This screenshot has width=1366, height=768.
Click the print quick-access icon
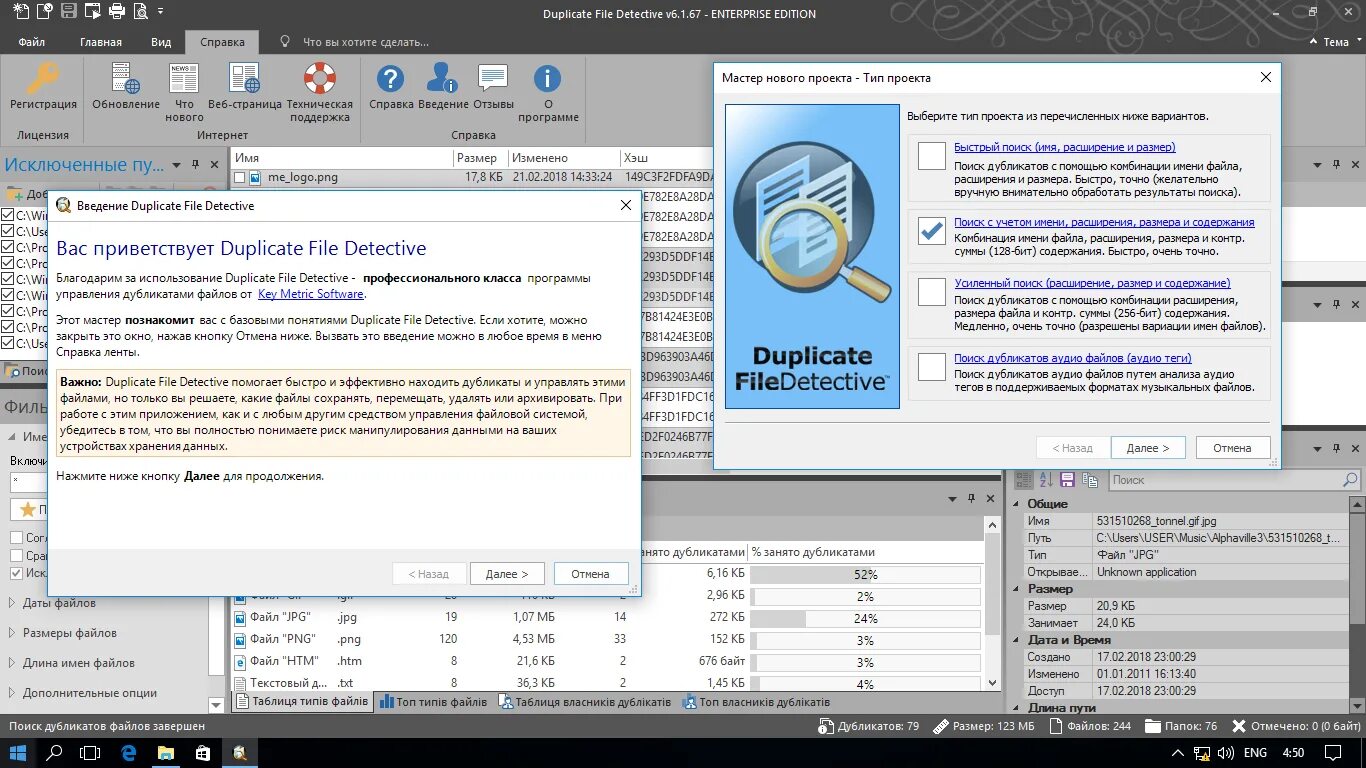(117, 13)
